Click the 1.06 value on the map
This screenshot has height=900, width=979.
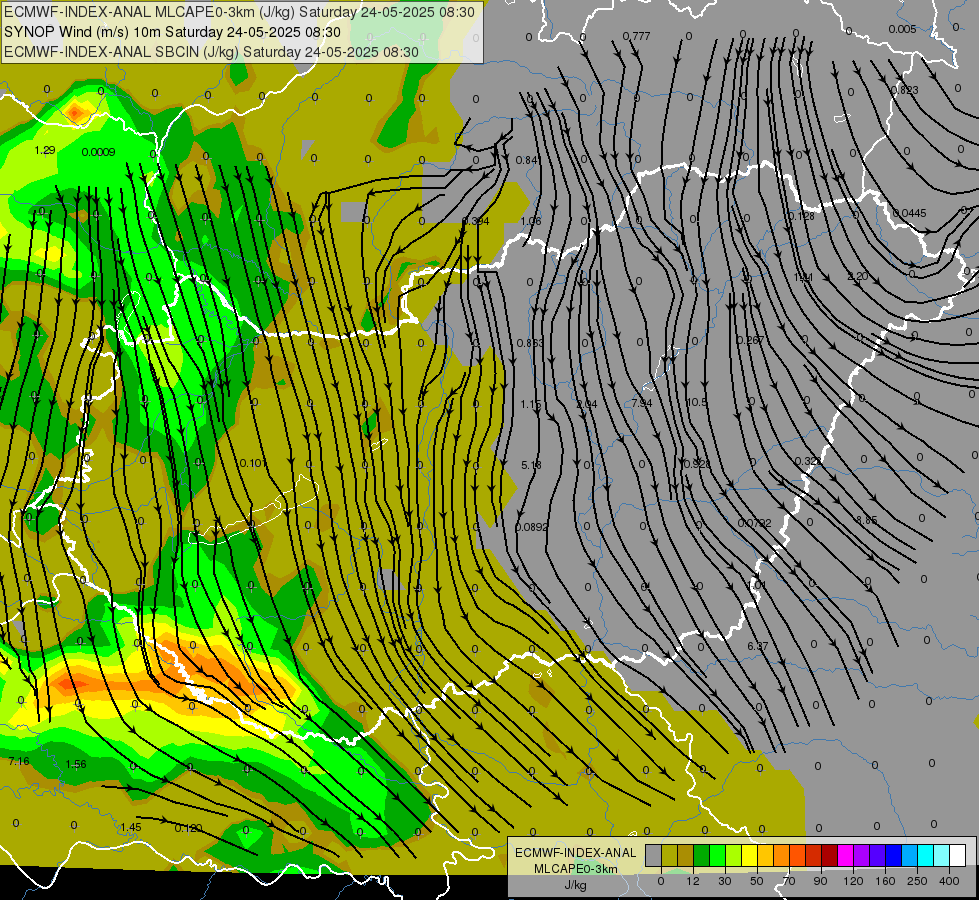click(x=531, y=221)
